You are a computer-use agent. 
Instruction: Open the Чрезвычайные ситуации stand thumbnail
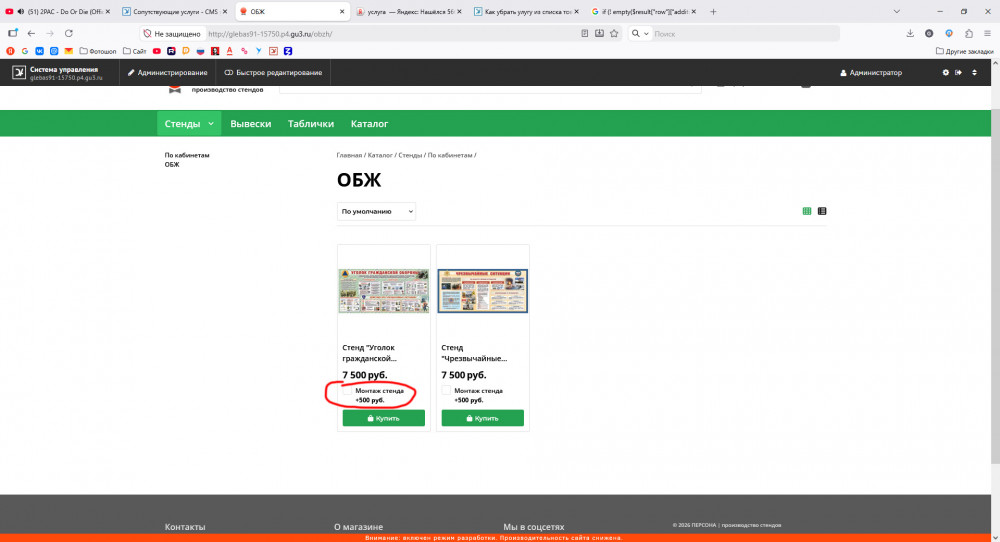pos(483,291)
